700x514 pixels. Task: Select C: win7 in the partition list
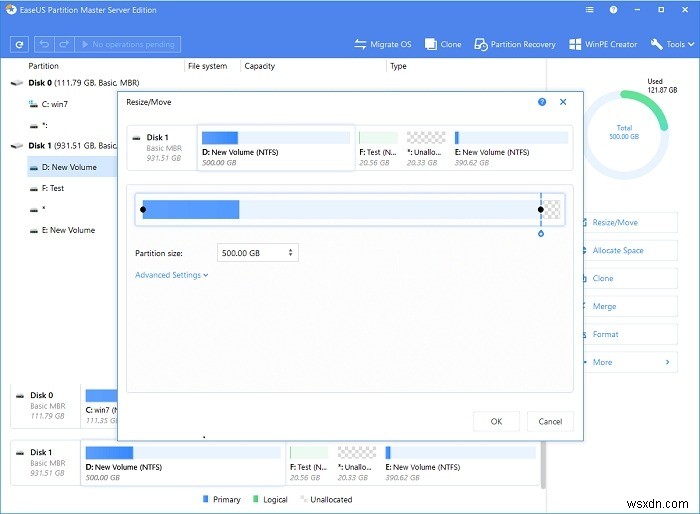54,104
